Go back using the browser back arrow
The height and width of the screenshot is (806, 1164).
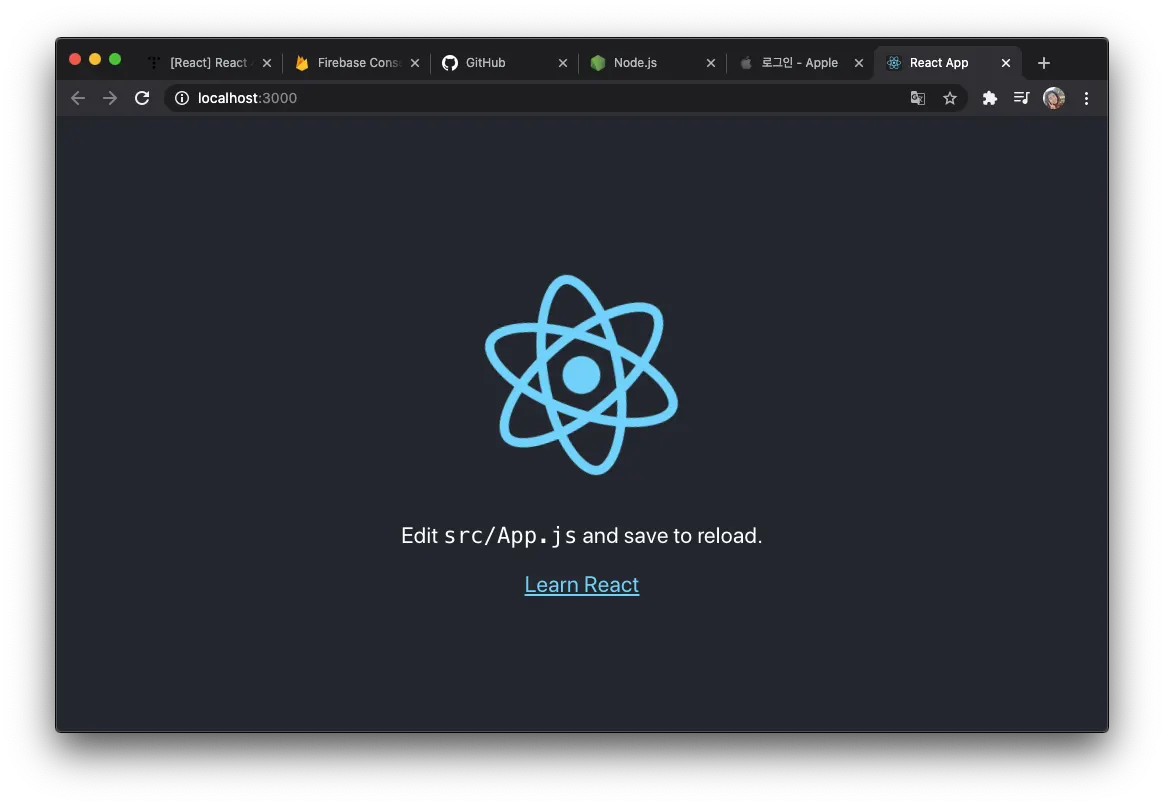[78, 98]
